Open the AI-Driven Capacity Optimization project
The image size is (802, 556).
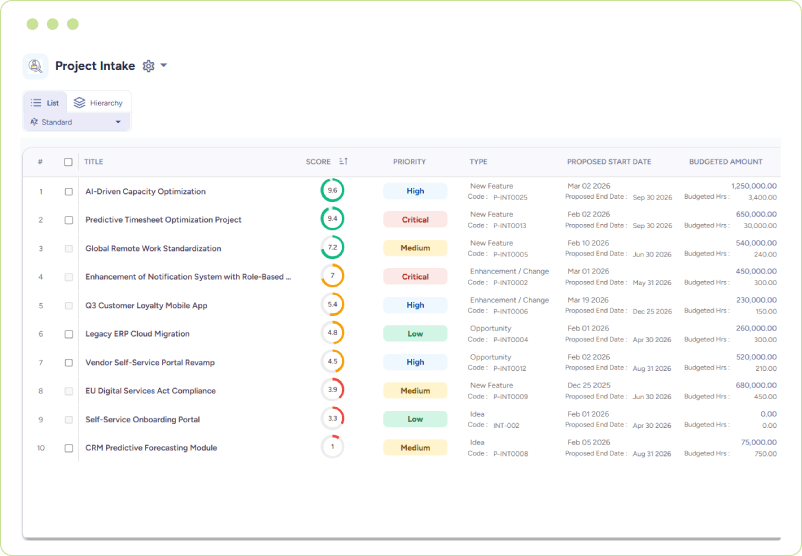[145, 191]
